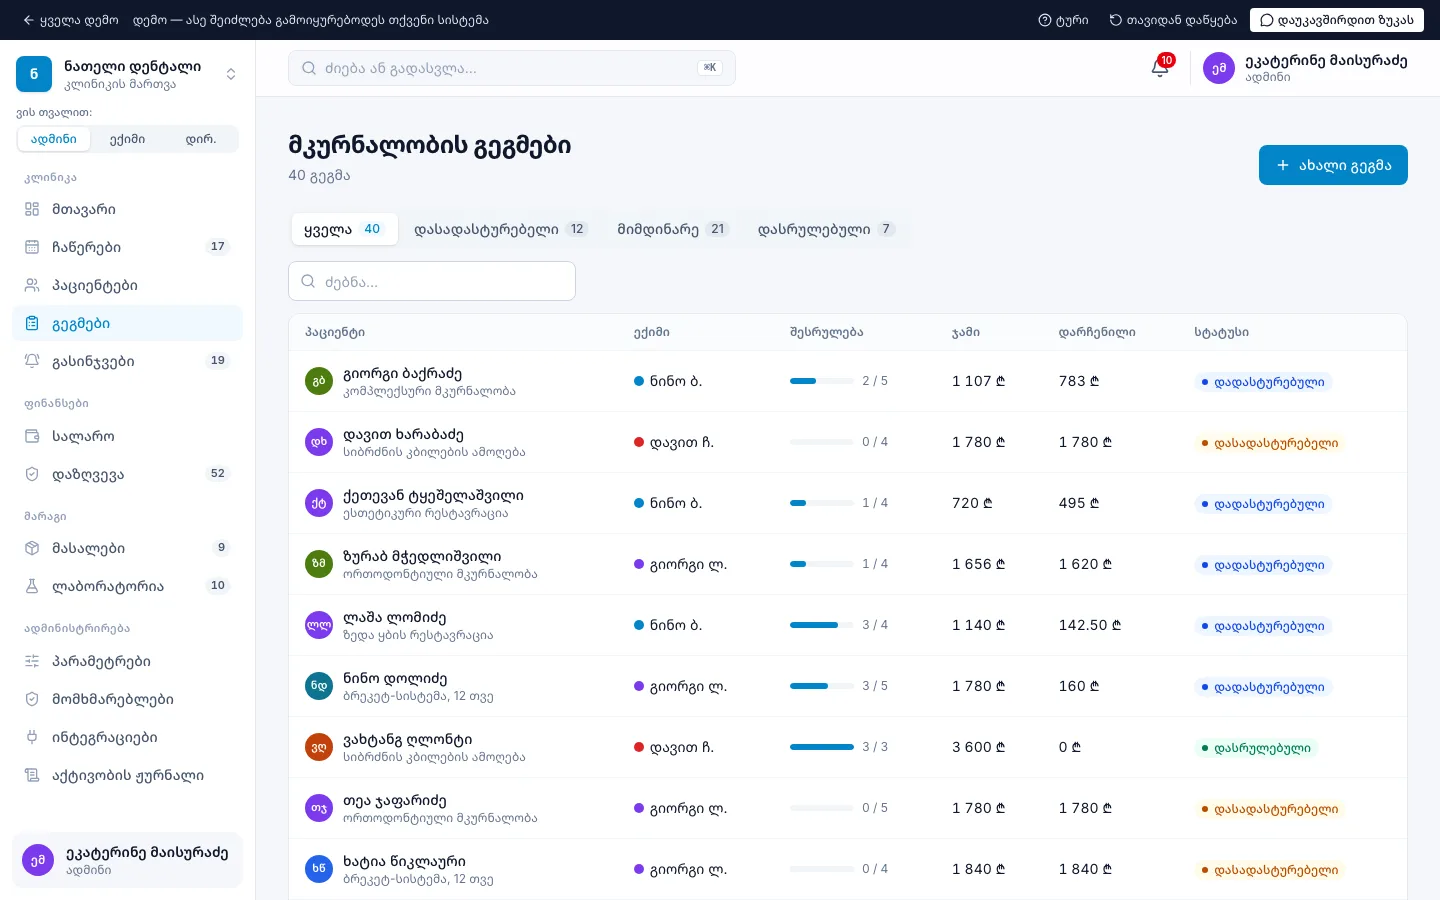Focus the ძებნა plans filter field
Image resolution: width=1440 pixels, height=900 pixels.
[x=432, y=281]
